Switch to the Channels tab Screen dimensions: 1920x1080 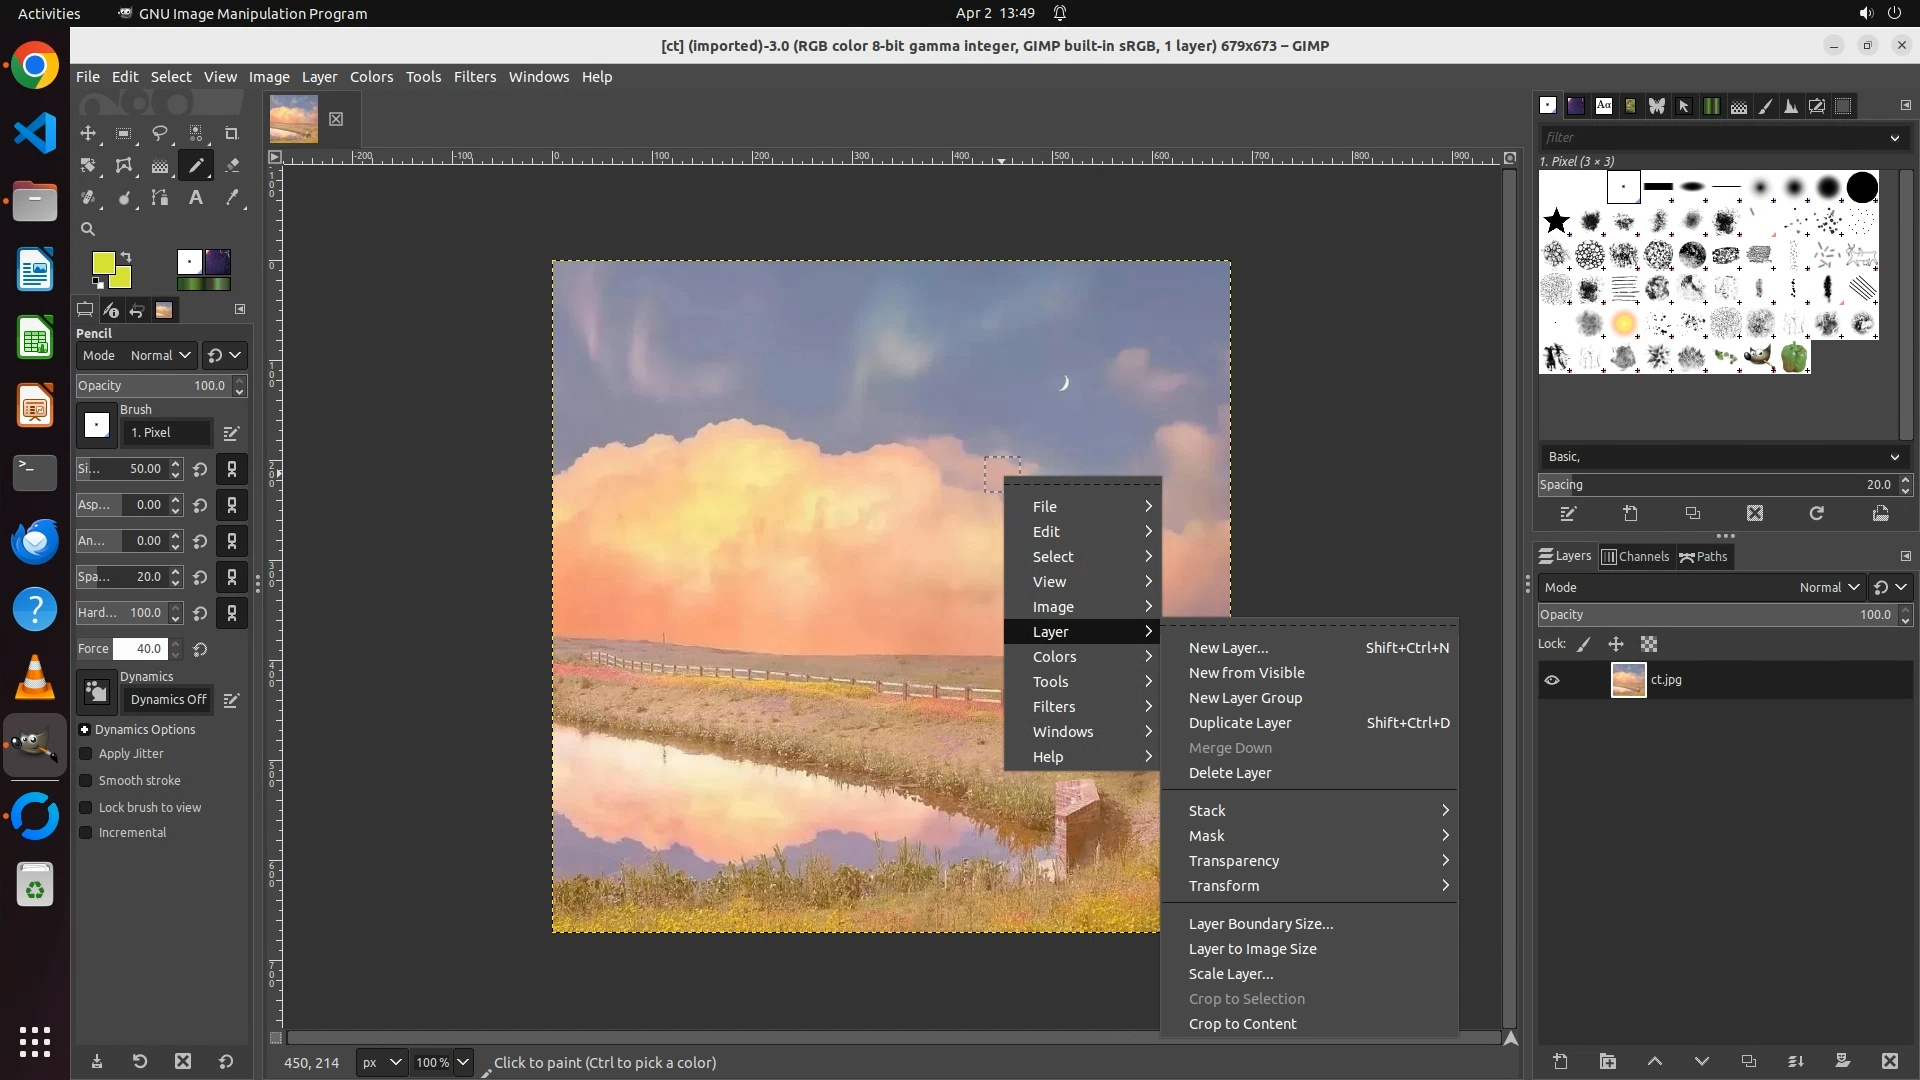pos(1635,556)
